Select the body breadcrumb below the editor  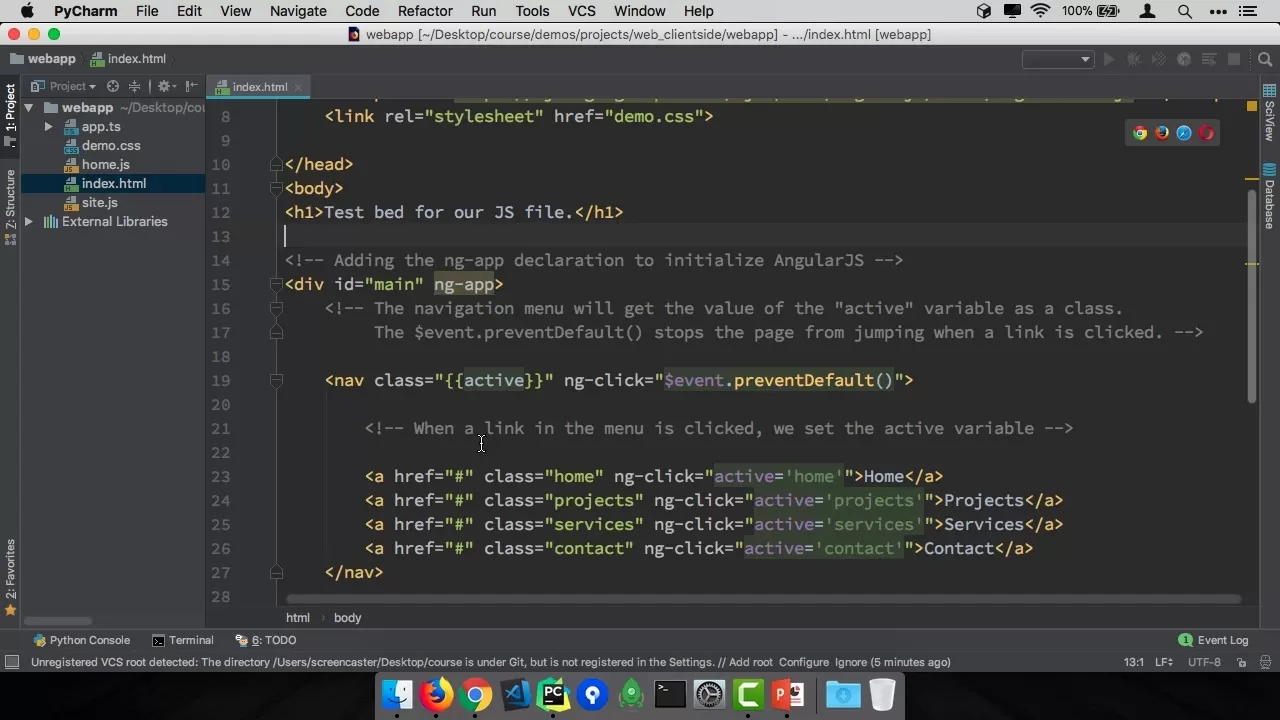pyautogui.click(x=347, y=617)
